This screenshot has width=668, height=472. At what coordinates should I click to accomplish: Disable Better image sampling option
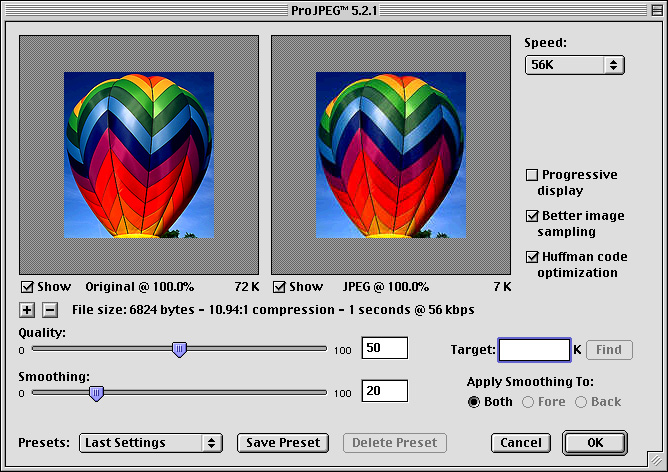532,216
